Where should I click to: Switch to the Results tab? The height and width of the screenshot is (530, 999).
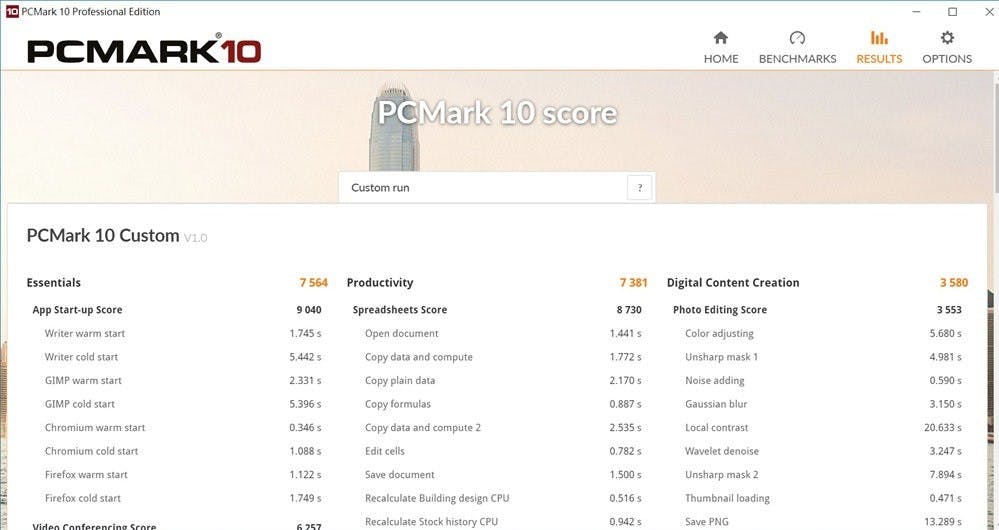click(x=879, y=47)
